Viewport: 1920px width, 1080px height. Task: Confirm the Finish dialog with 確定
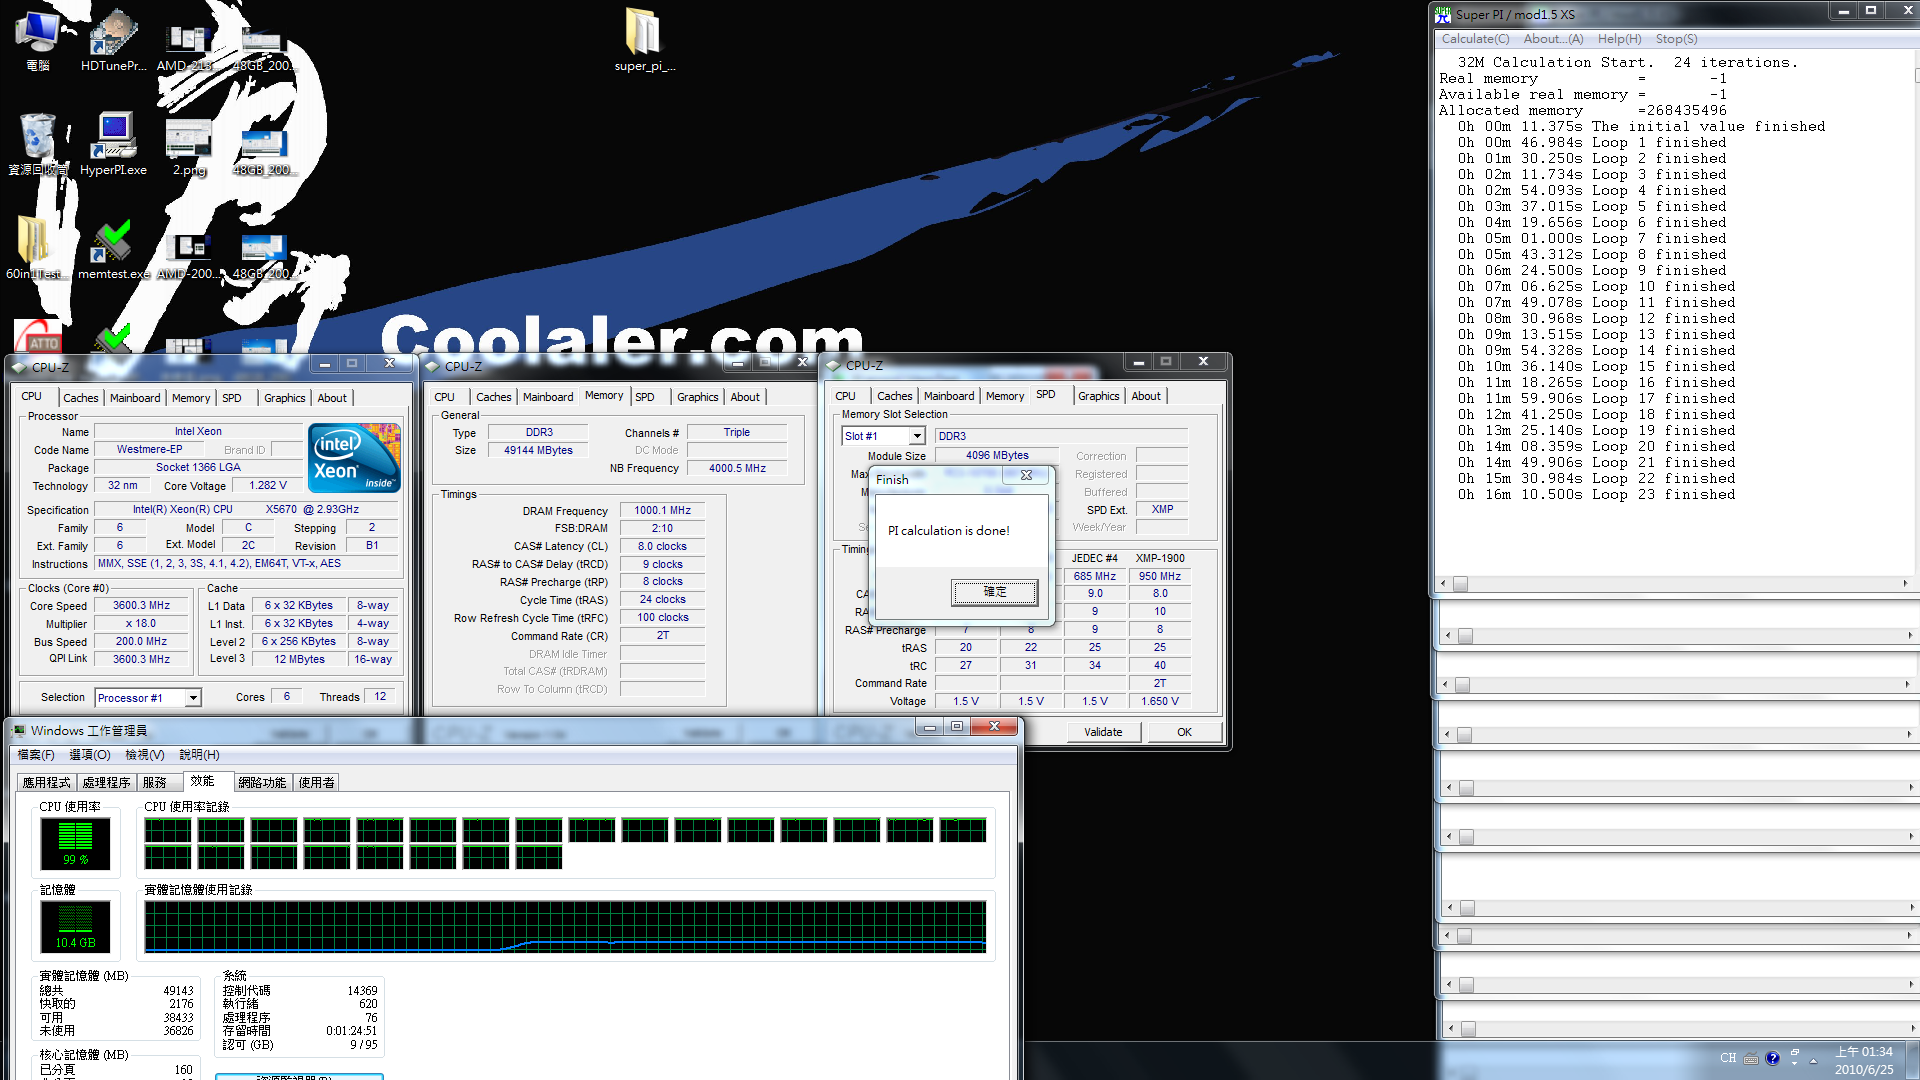pyautogui.click(x=994, y=592)
